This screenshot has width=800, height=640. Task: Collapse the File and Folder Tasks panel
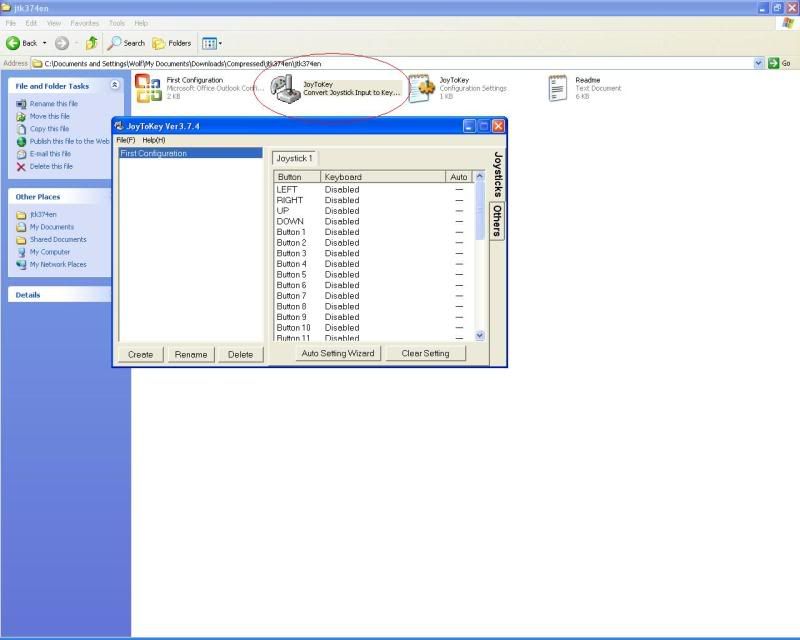[x=115, y=86]
